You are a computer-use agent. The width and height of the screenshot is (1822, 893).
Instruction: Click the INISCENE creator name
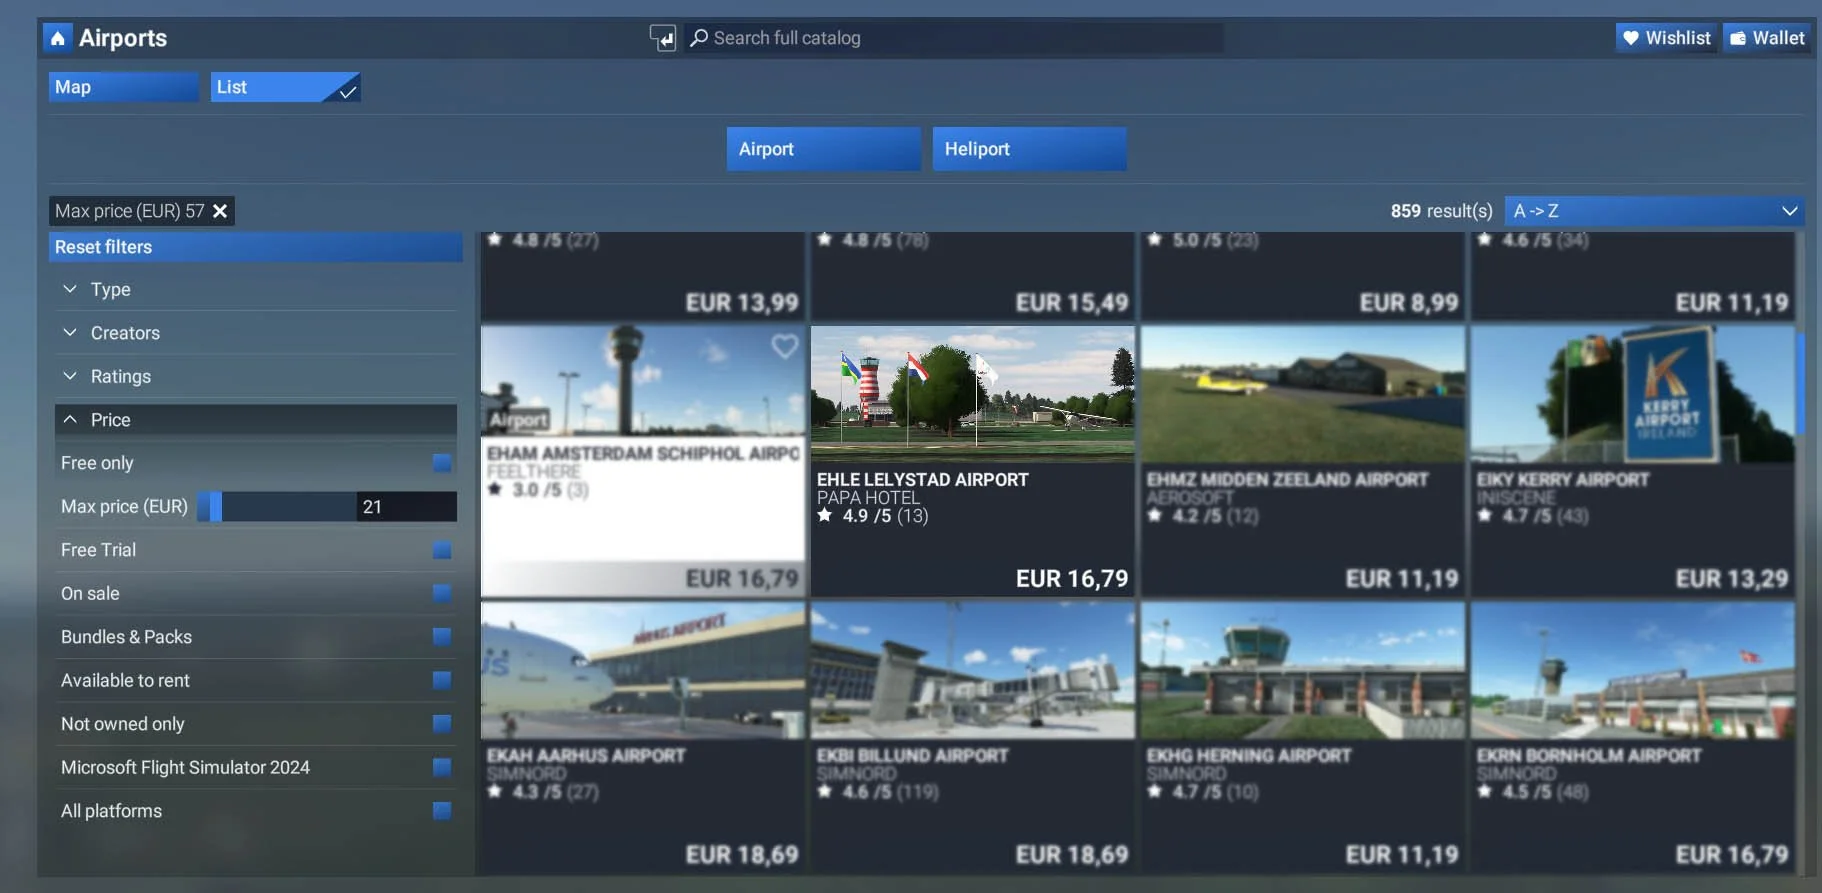pyautogui.click(x=1516, y=498)
